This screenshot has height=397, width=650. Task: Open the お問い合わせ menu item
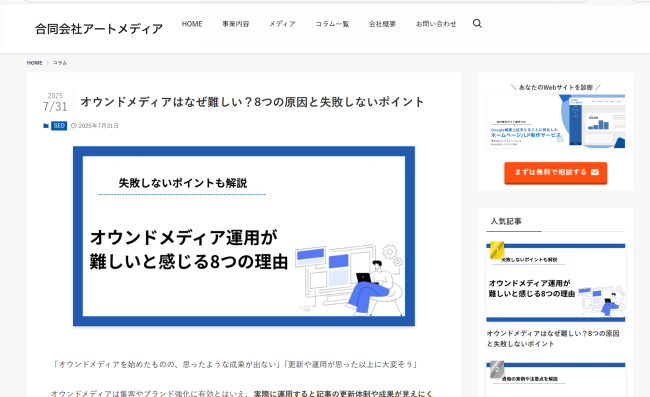click(x=436, y=24)
